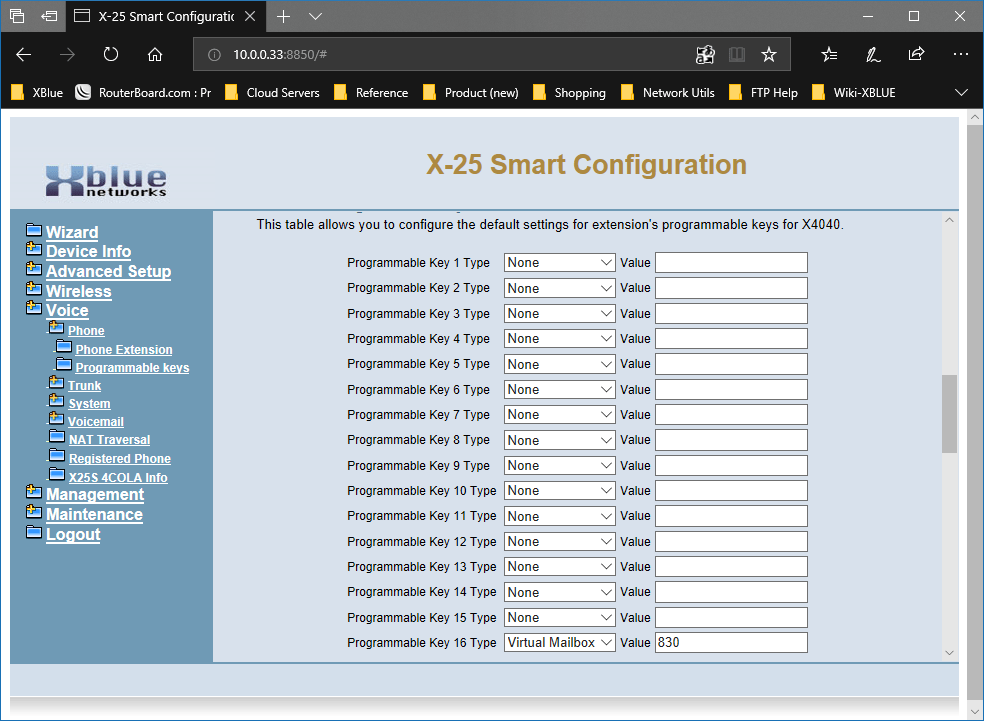Image resolution: width=984 pixels, height=721 pixels.
Task: Click the Add notes pen icon
Action: tap(873, 54)
